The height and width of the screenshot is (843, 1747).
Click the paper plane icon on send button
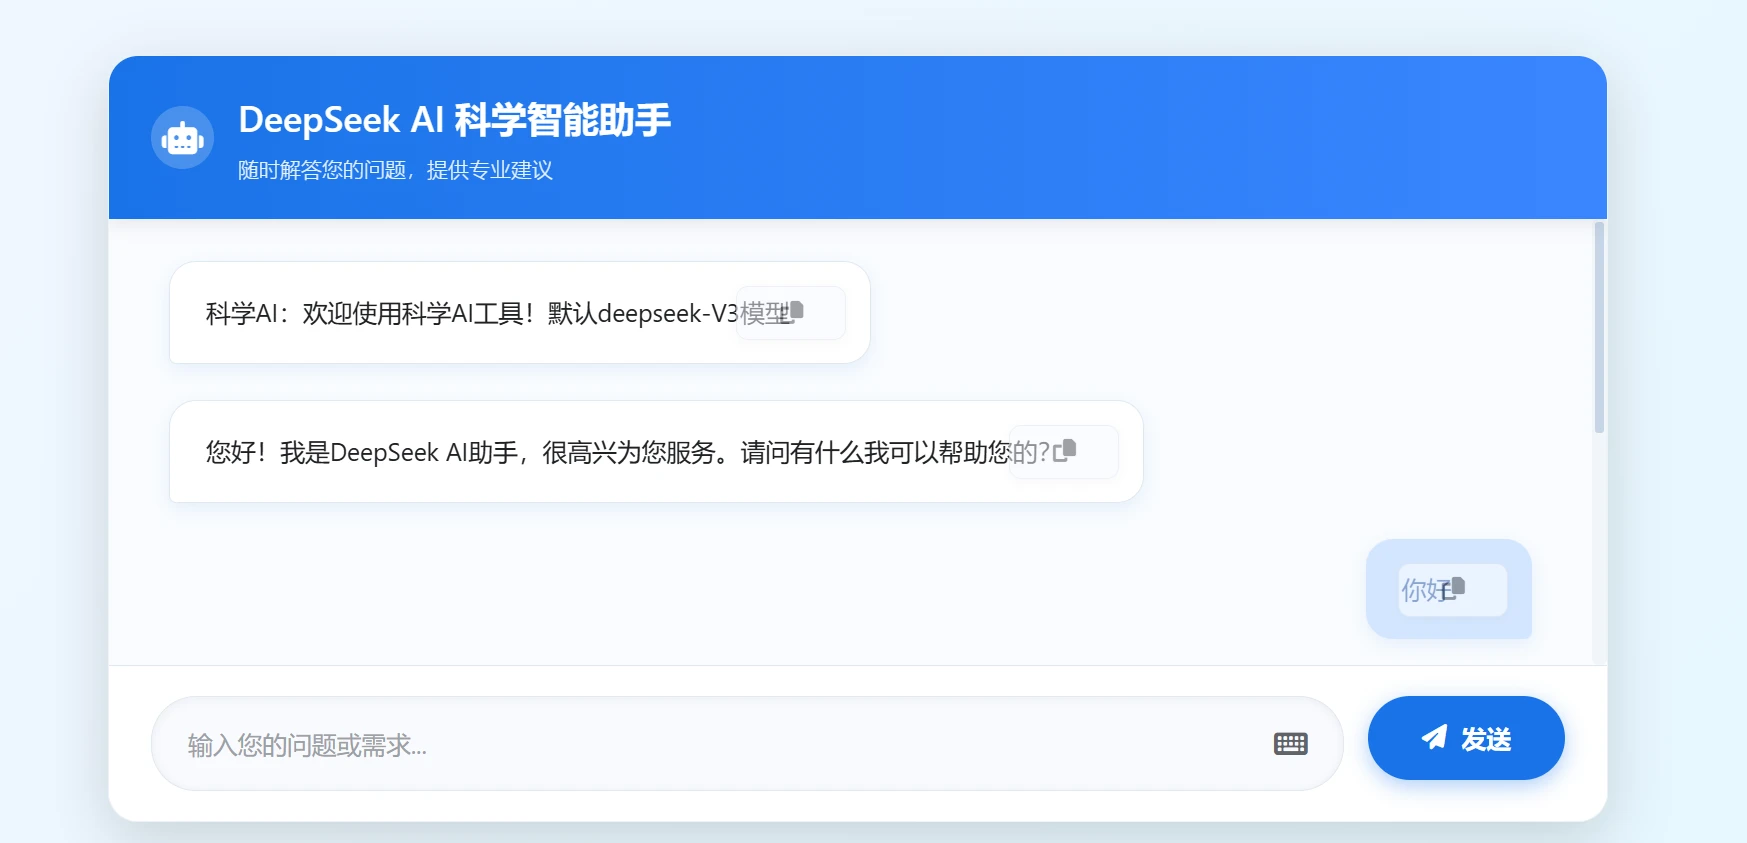[1434, 738]
